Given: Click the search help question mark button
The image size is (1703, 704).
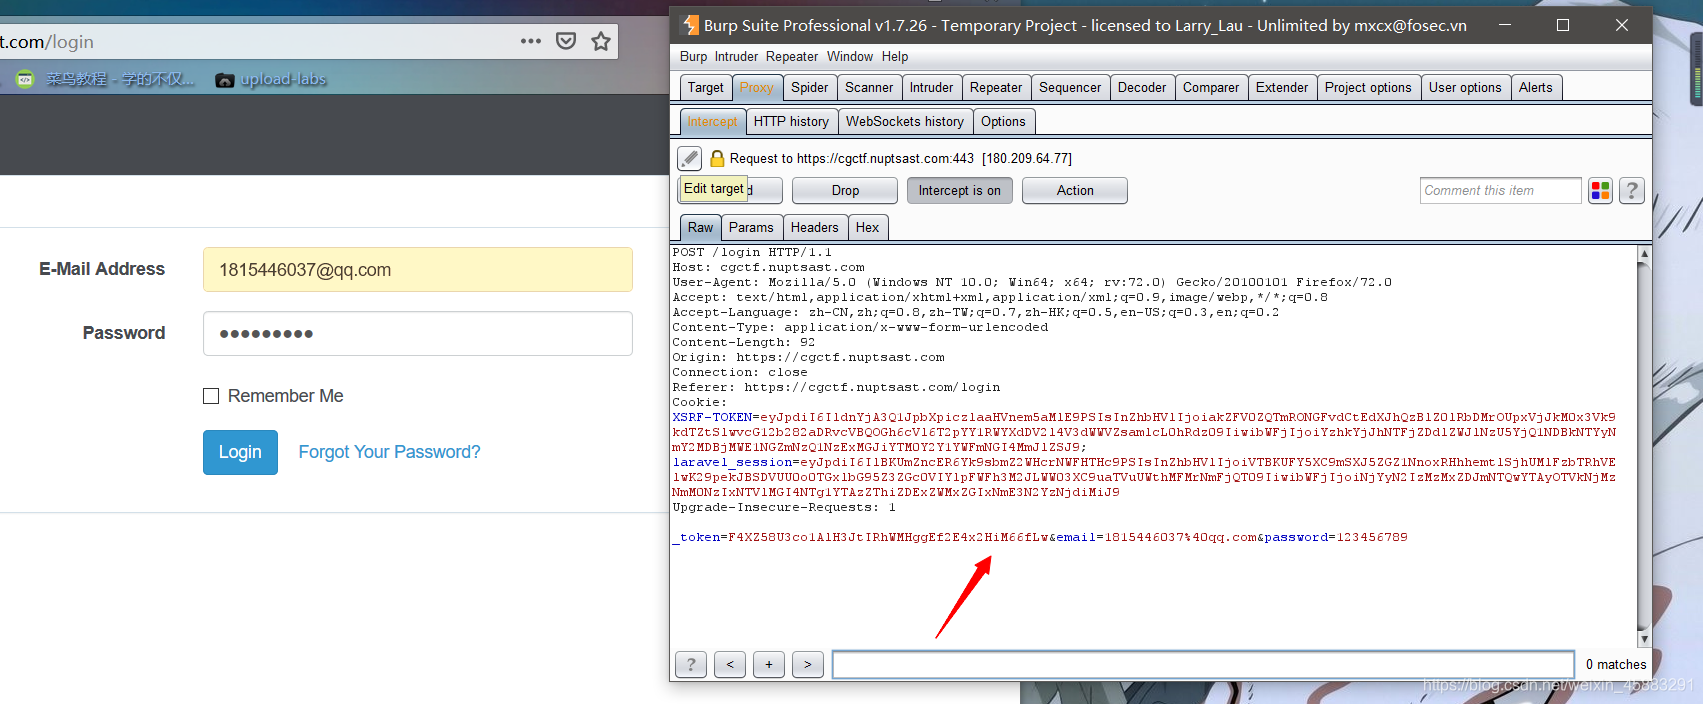Looking at the screenshot, I should click(691, 664).
